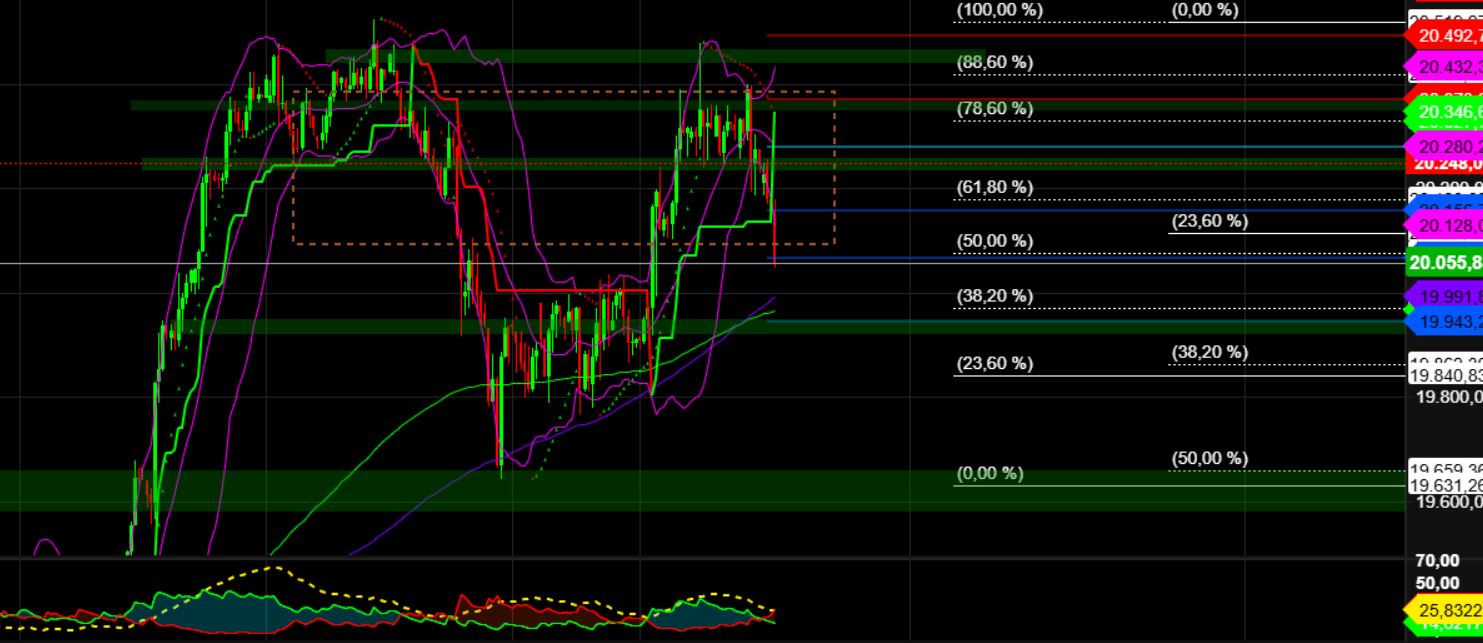Click the magenta 20.280 price marker
Image resolution: width=1483 pixels, height=643 pixels.
[x=1448, y=148]
